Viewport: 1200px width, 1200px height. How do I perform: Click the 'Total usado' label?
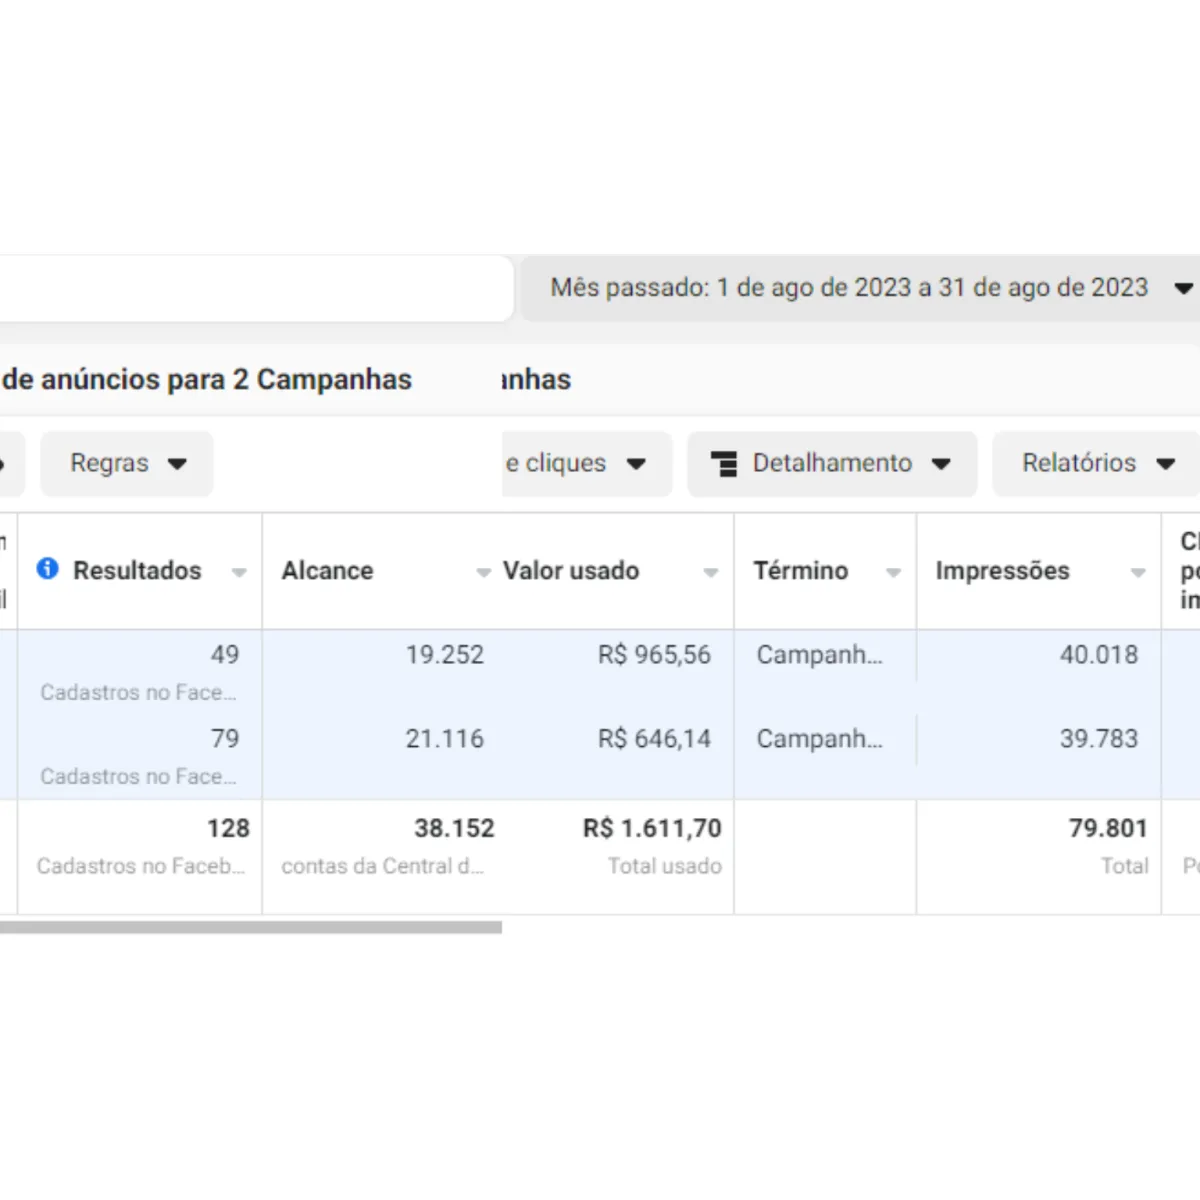[x=665, y=866]
